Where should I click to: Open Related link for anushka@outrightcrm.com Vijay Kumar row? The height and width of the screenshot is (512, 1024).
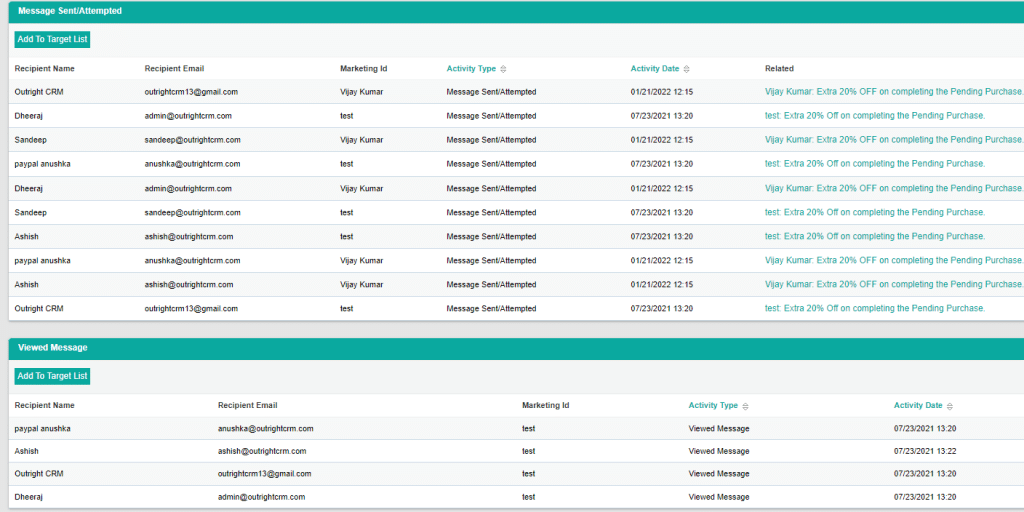click(x=894, y=261)
